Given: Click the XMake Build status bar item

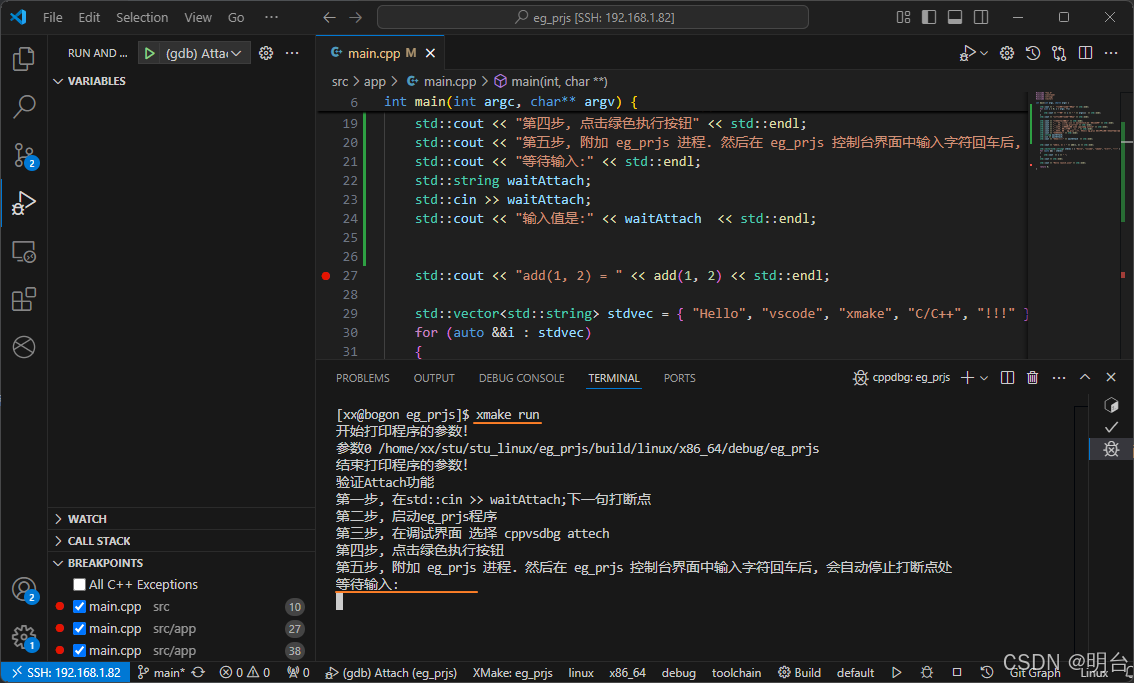Looking at the screenshot, I should (x=799, y=672).
